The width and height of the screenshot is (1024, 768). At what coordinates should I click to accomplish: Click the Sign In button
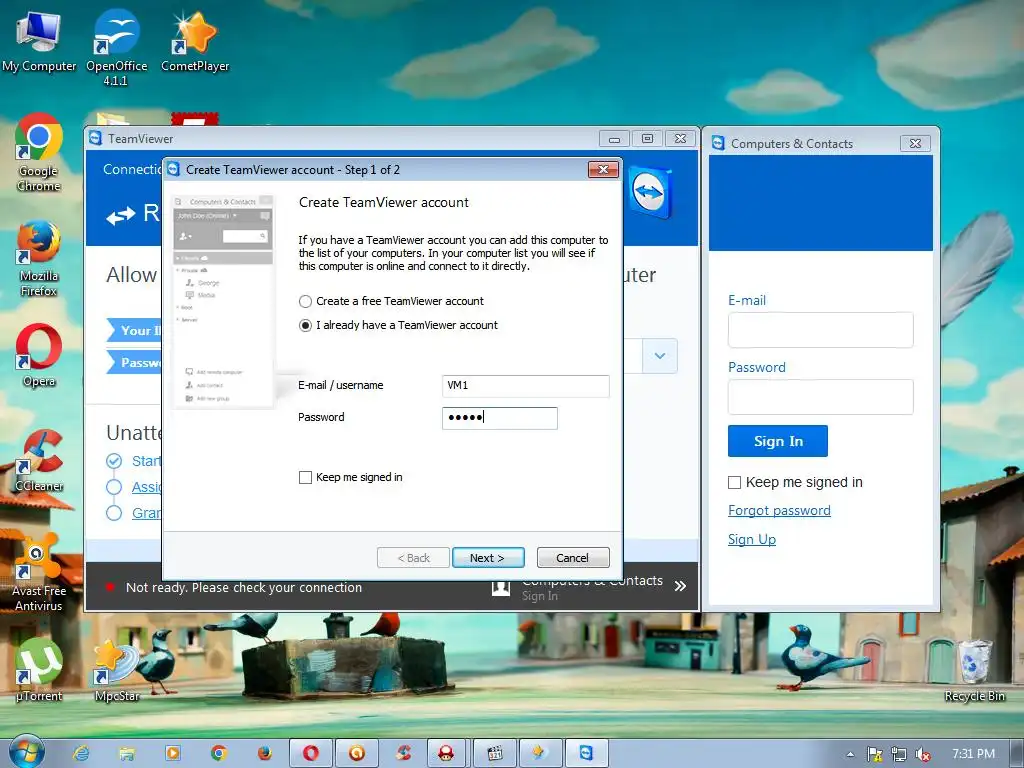pyautogui.click(x=778, y=441)
